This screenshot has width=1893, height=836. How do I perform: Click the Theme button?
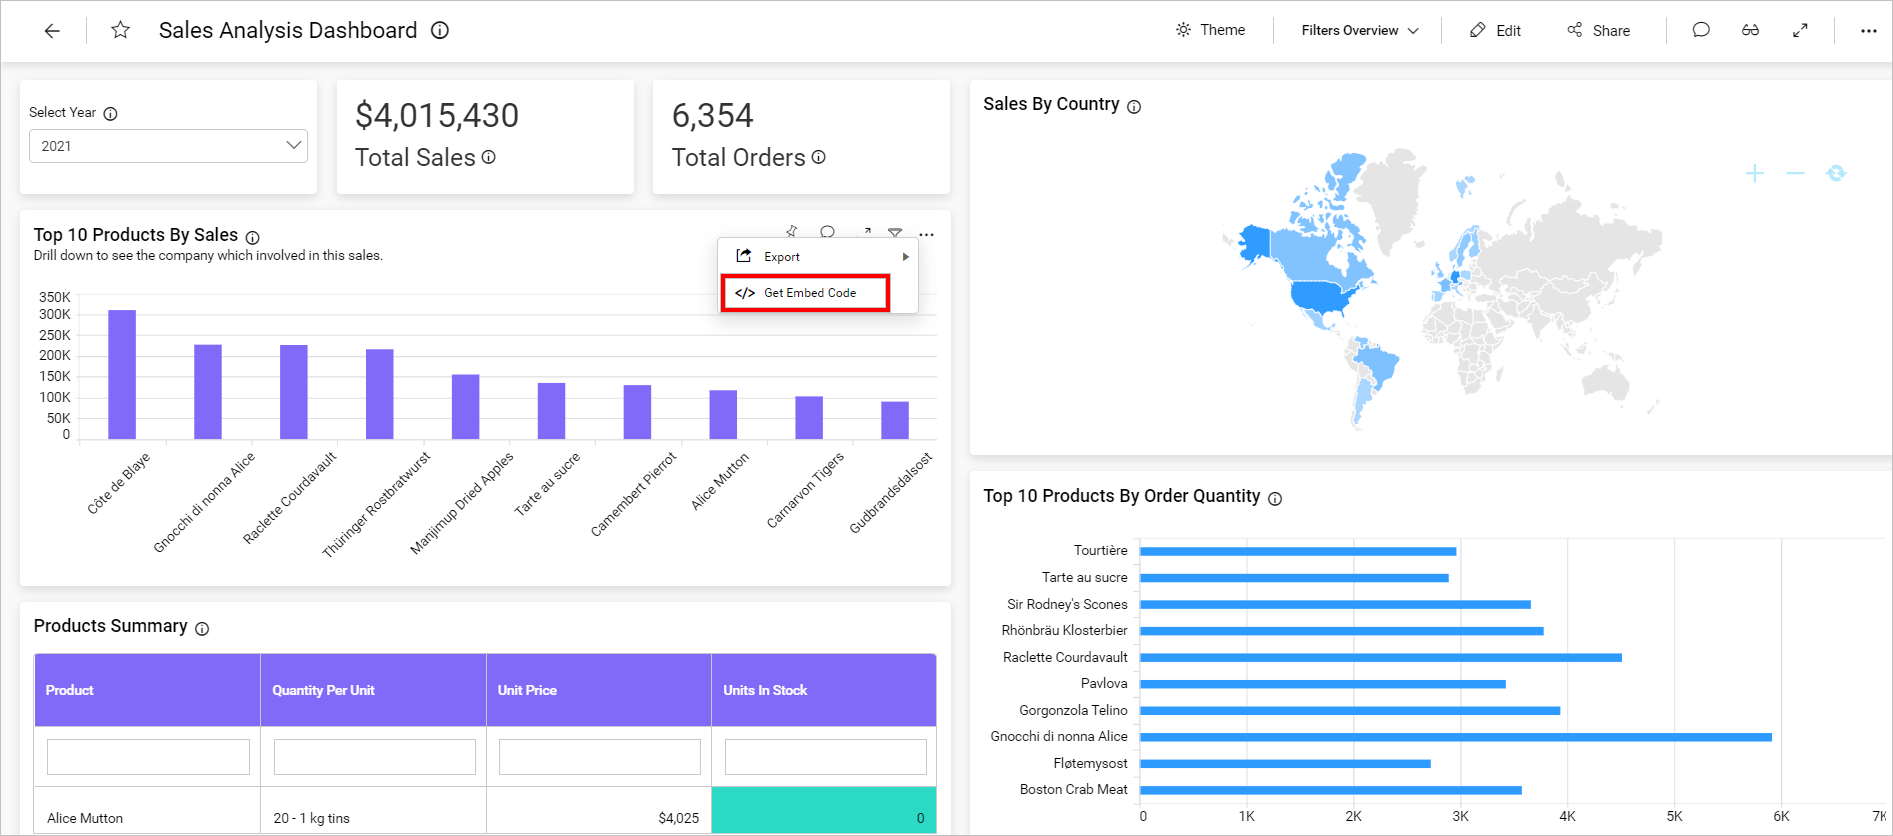point(1210,30)
